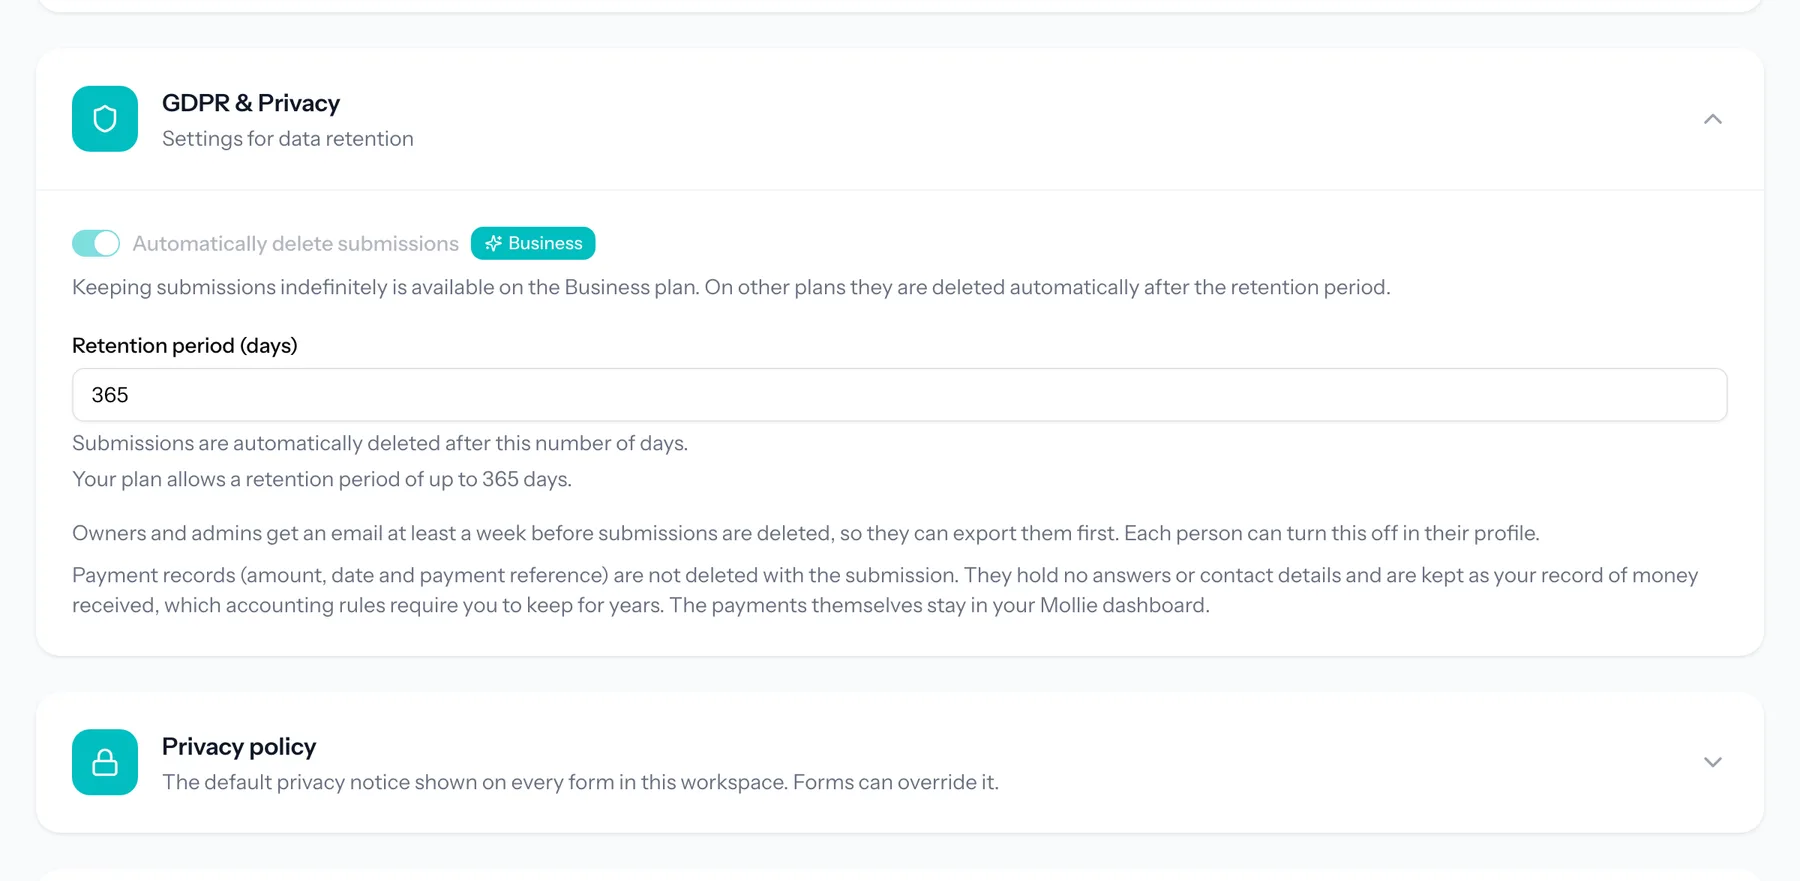This screenshot has width=1800, height=881.
Task: Click the Privacy policy lock icon
Action: [x=105, y=762]
